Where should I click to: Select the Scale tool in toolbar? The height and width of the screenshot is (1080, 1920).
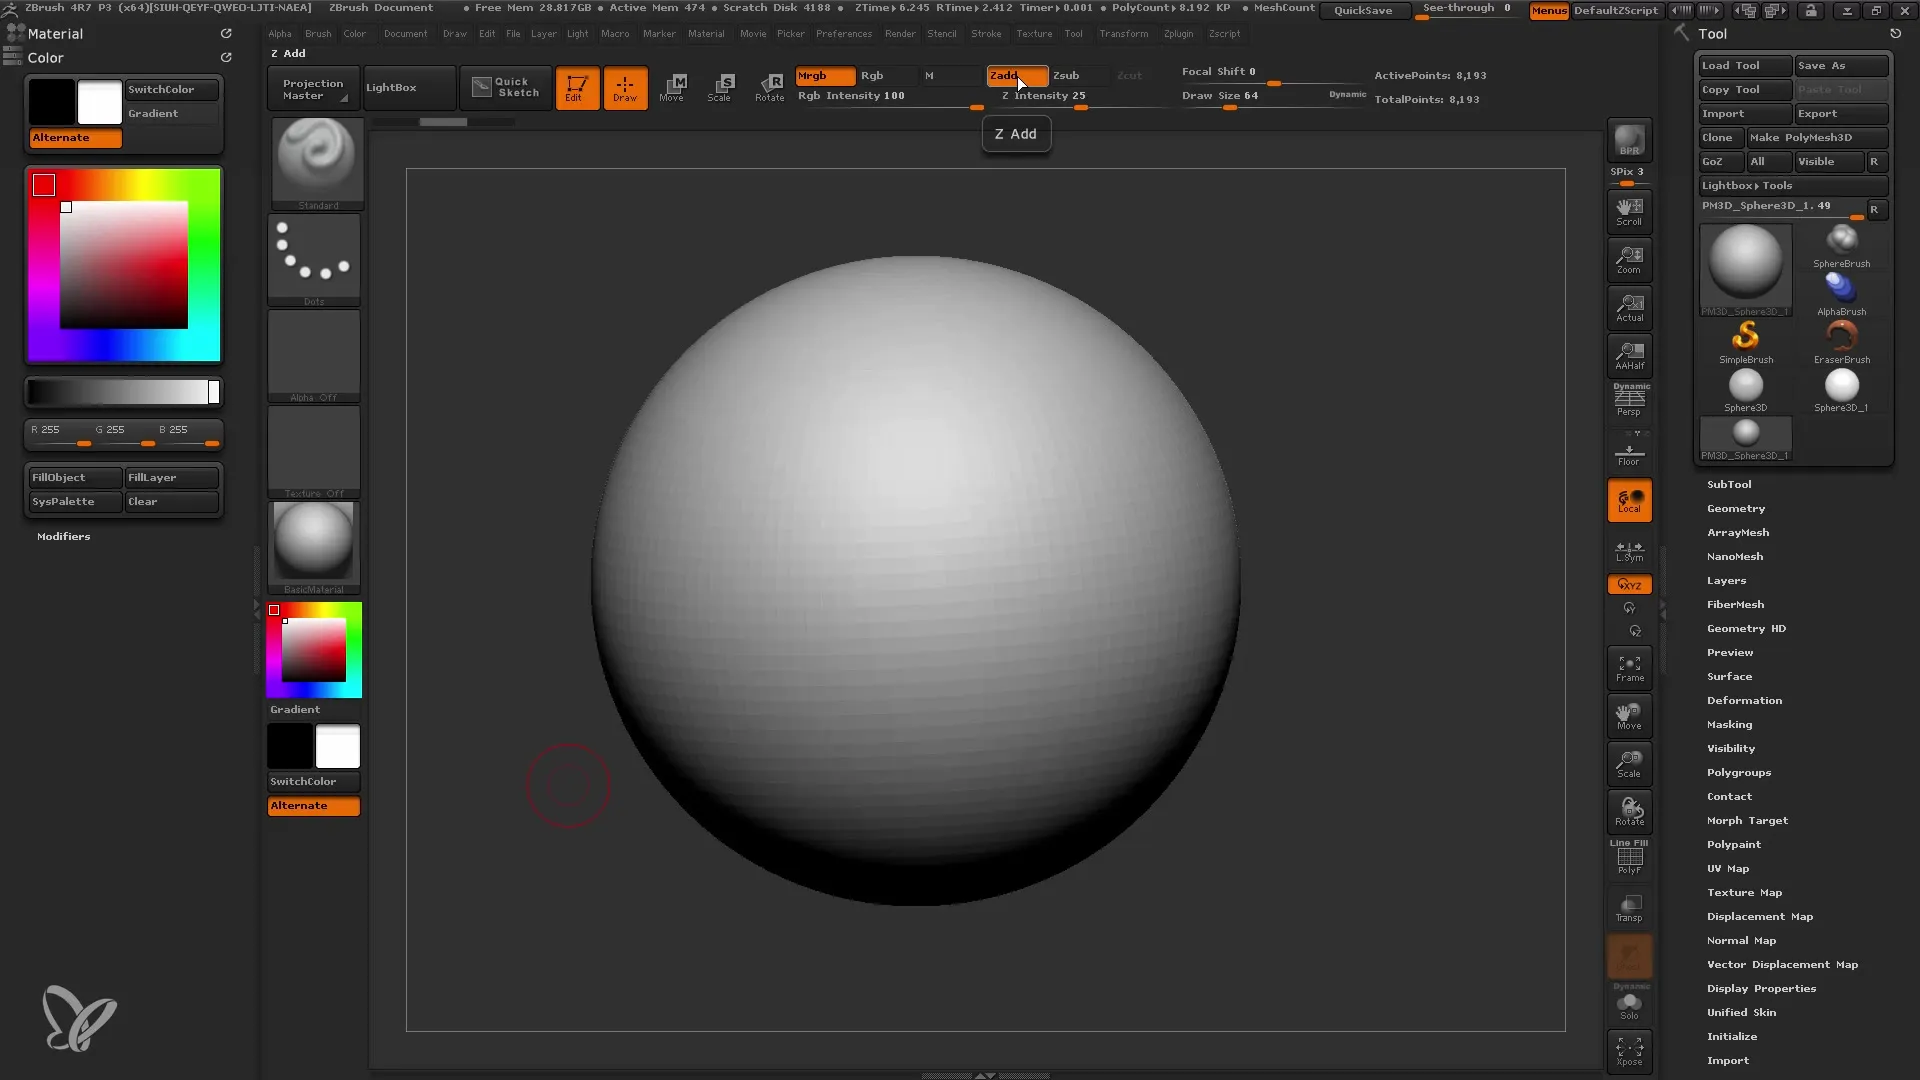723,86
